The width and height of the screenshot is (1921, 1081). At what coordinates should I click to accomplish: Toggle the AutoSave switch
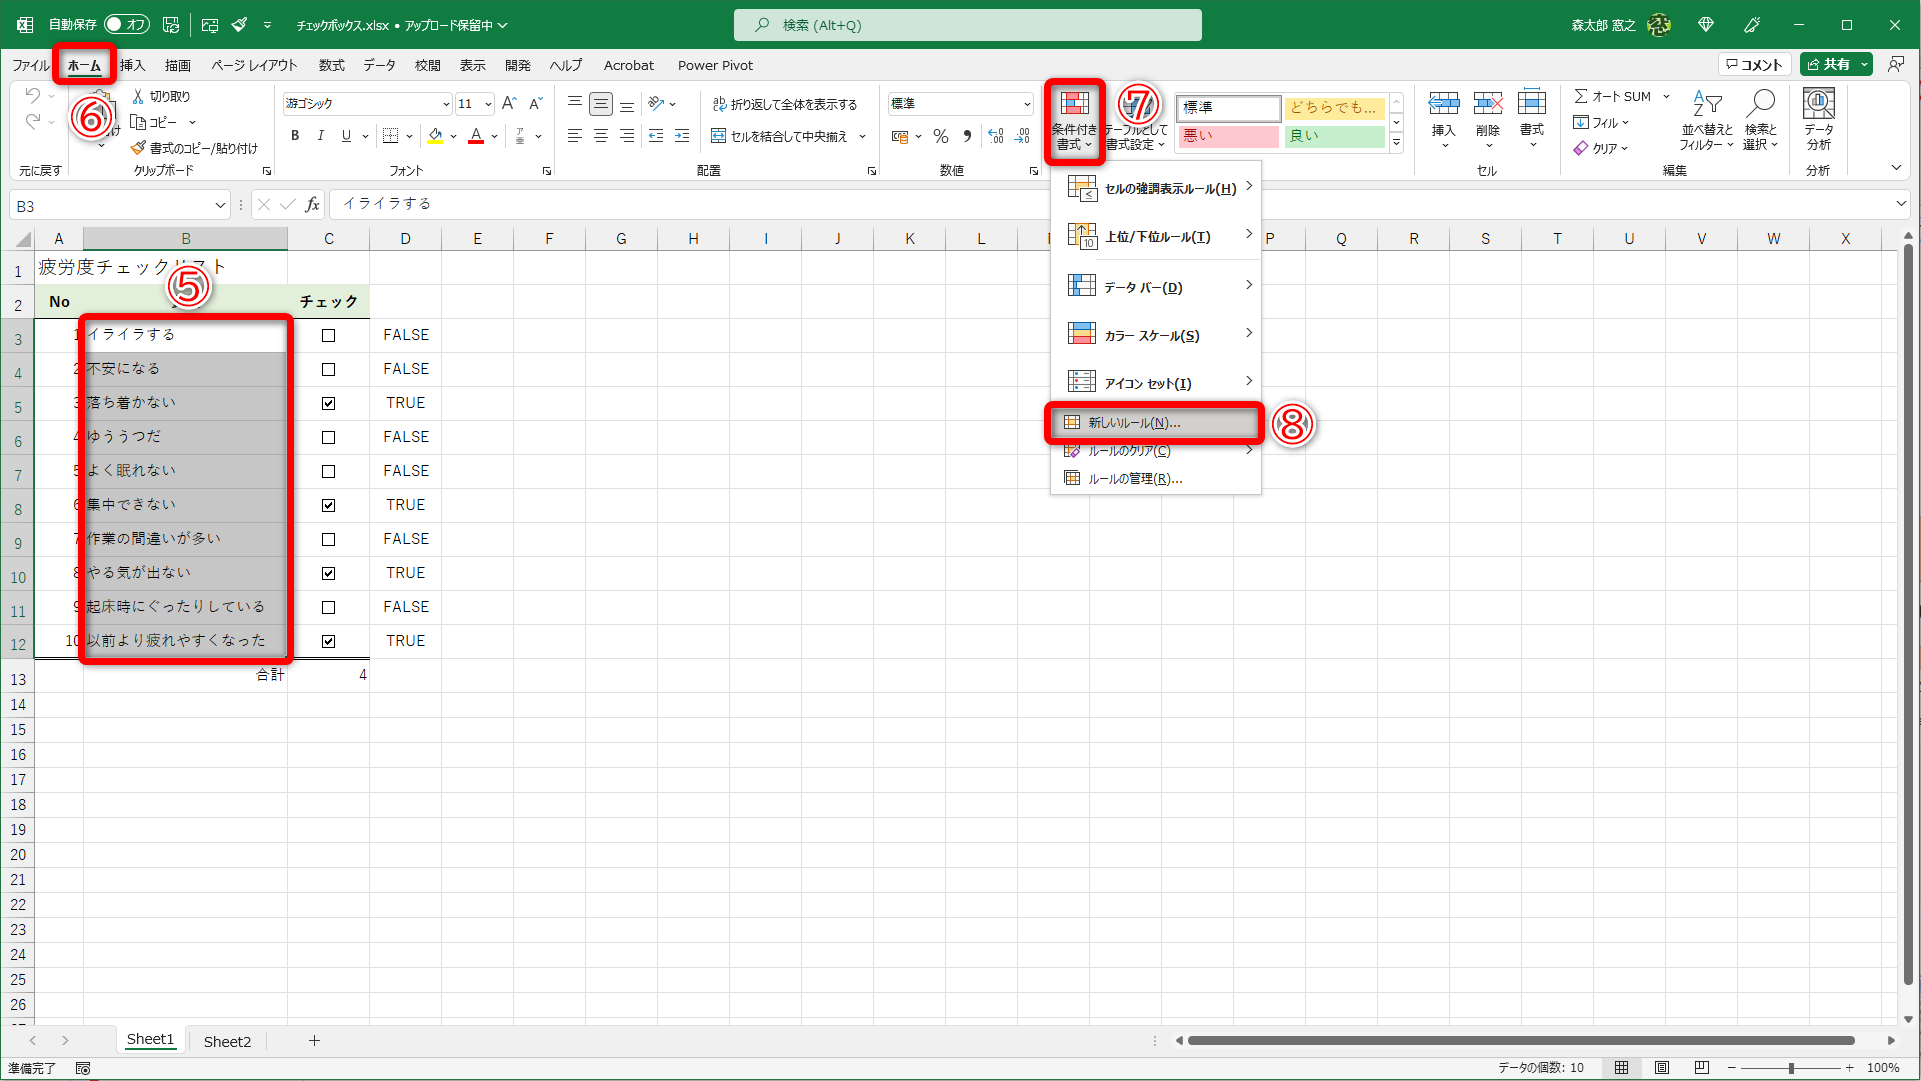pyautogui.click(x=127, y=24)
